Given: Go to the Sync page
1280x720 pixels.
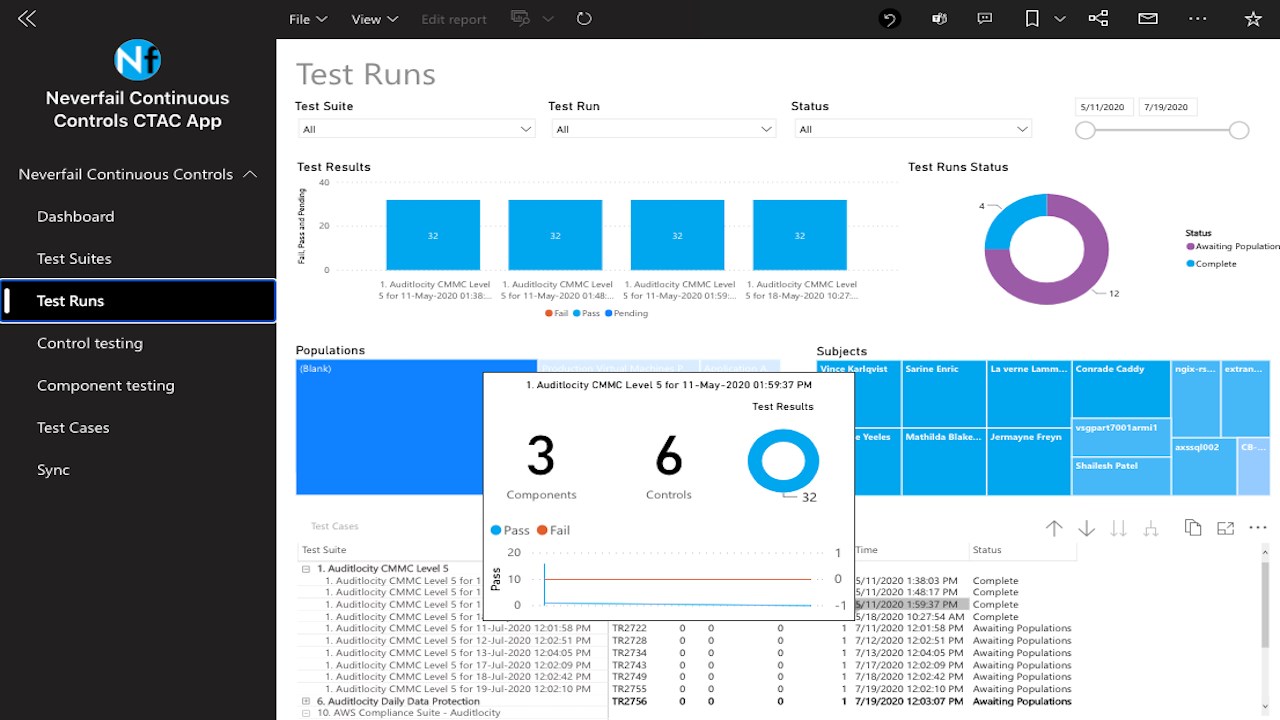Looking at the screenshot, I should pyautogui.click(x=54, y=470).
